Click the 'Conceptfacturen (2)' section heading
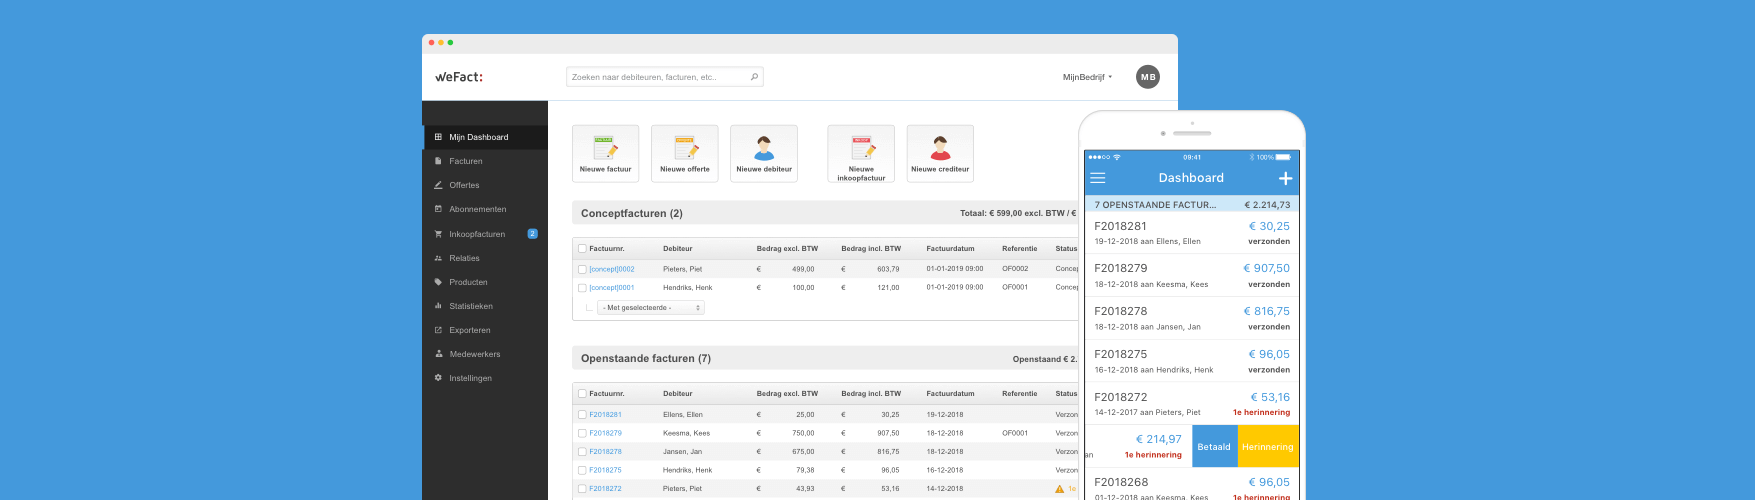Screen dimensions: 1755x500 (x=632, y=213)
